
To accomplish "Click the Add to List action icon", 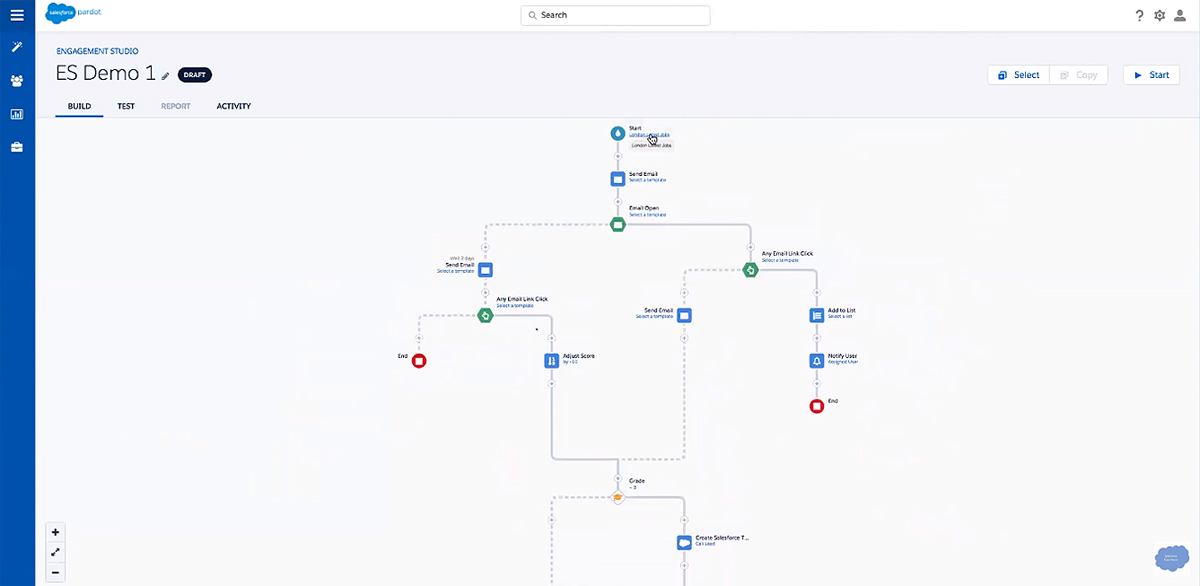I will point(817,315).
